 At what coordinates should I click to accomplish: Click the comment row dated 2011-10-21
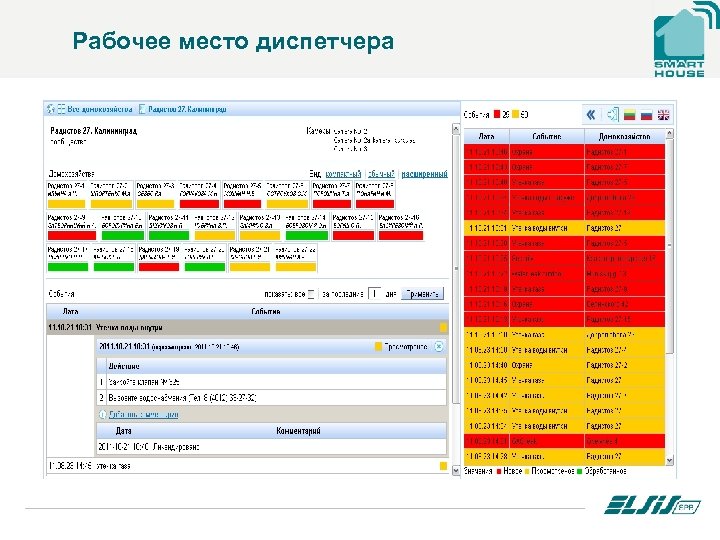pyautogui.click(x=271, y=447)
